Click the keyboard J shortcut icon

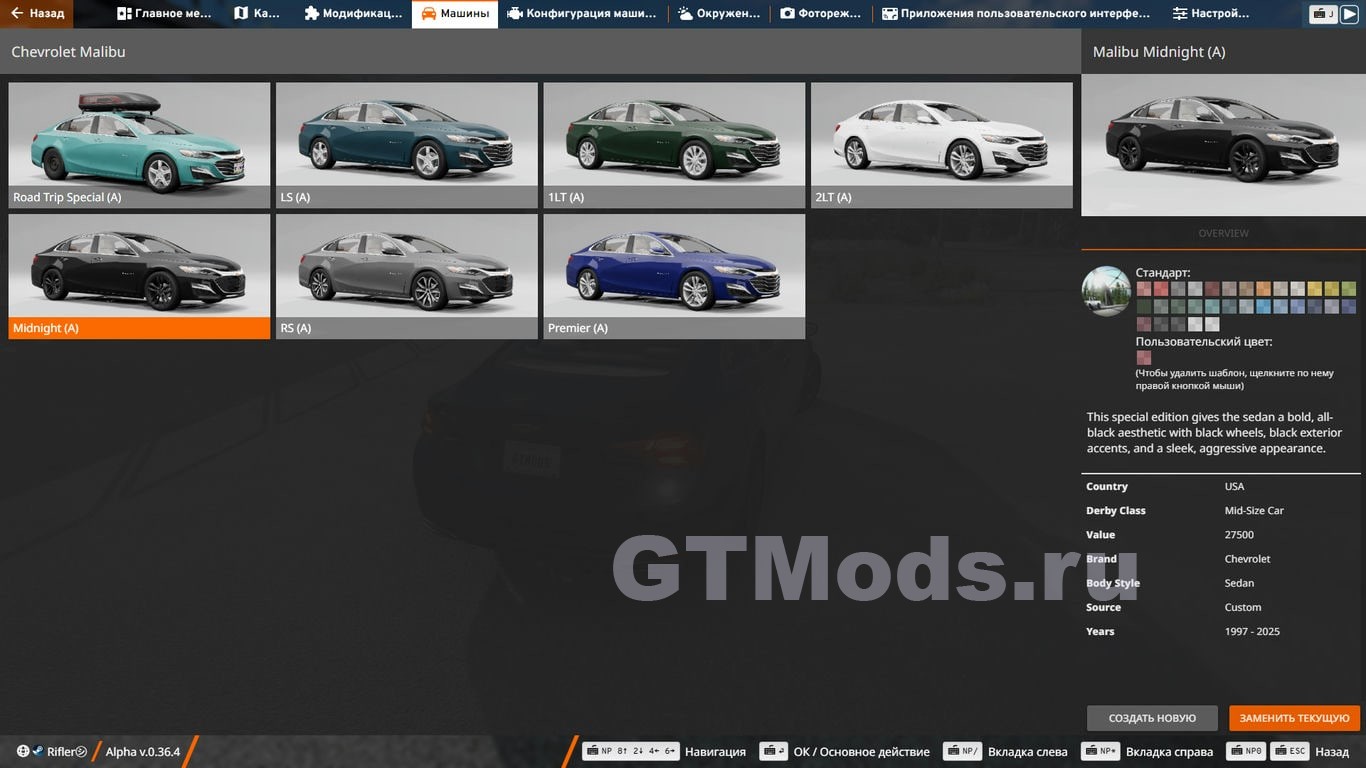pos(1325,14)
